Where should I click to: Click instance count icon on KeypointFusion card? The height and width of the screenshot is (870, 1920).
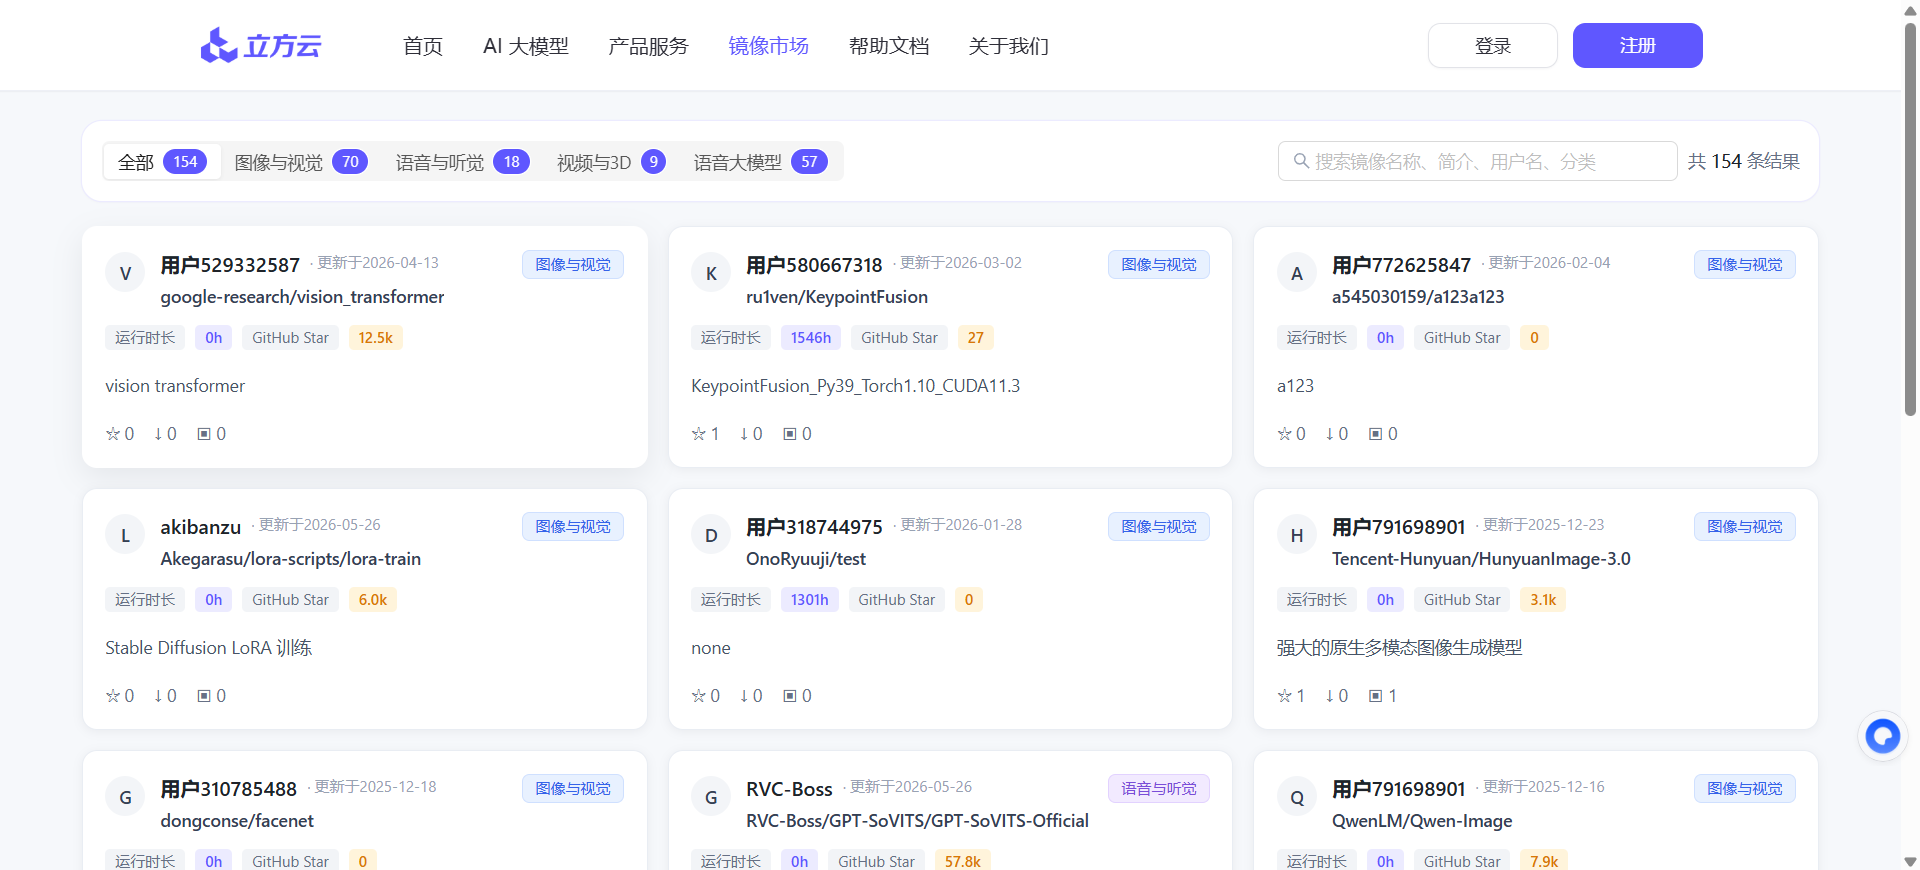pyautogui.click(x=790, y=434)
